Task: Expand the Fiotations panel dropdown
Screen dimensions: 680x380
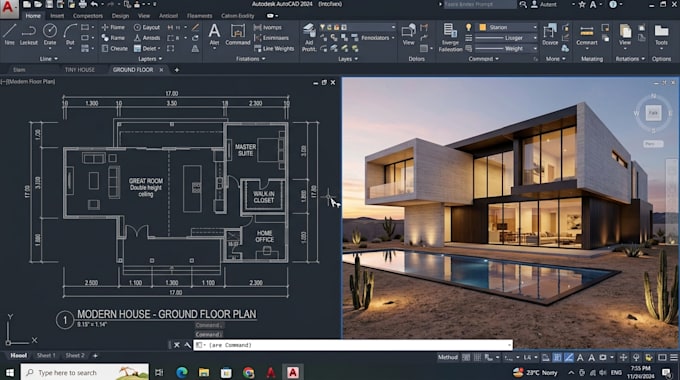Action: point(251,59)
